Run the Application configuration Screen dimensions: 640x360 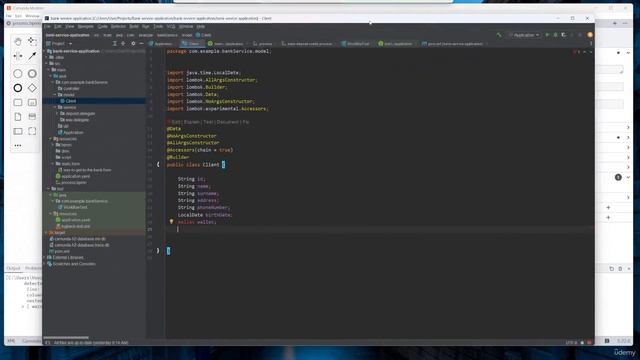547,35
